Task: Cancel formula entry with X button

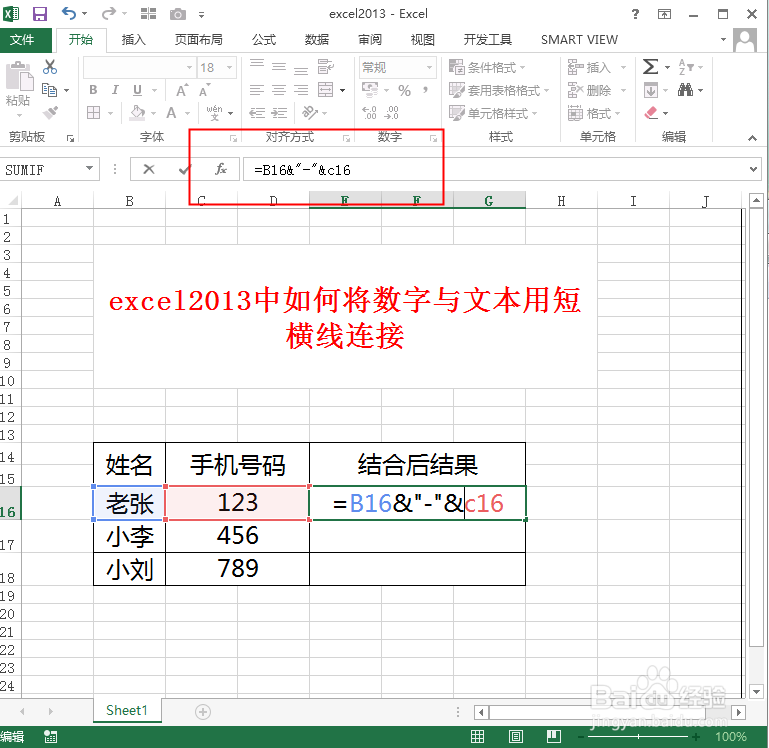Action: (149, 169)
